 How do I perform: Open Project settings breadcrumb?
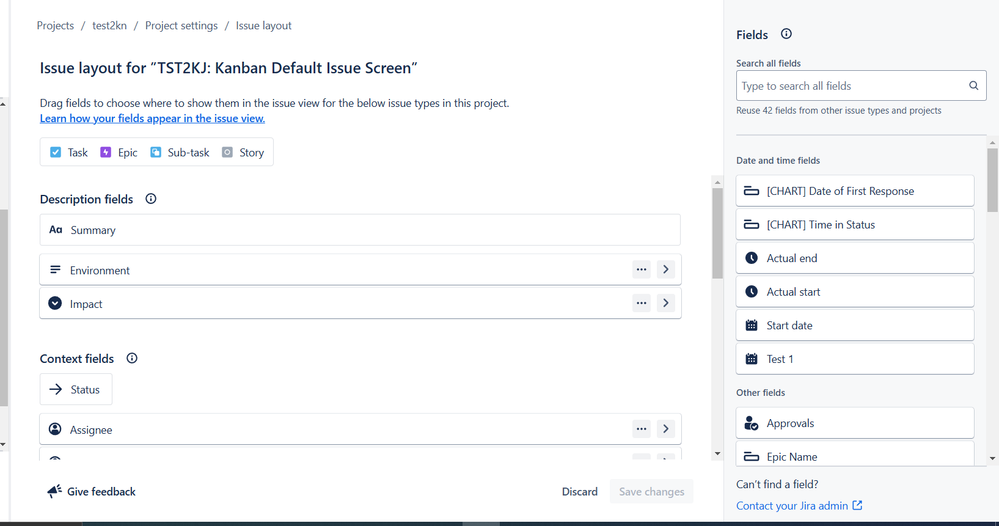pos(182,25)
